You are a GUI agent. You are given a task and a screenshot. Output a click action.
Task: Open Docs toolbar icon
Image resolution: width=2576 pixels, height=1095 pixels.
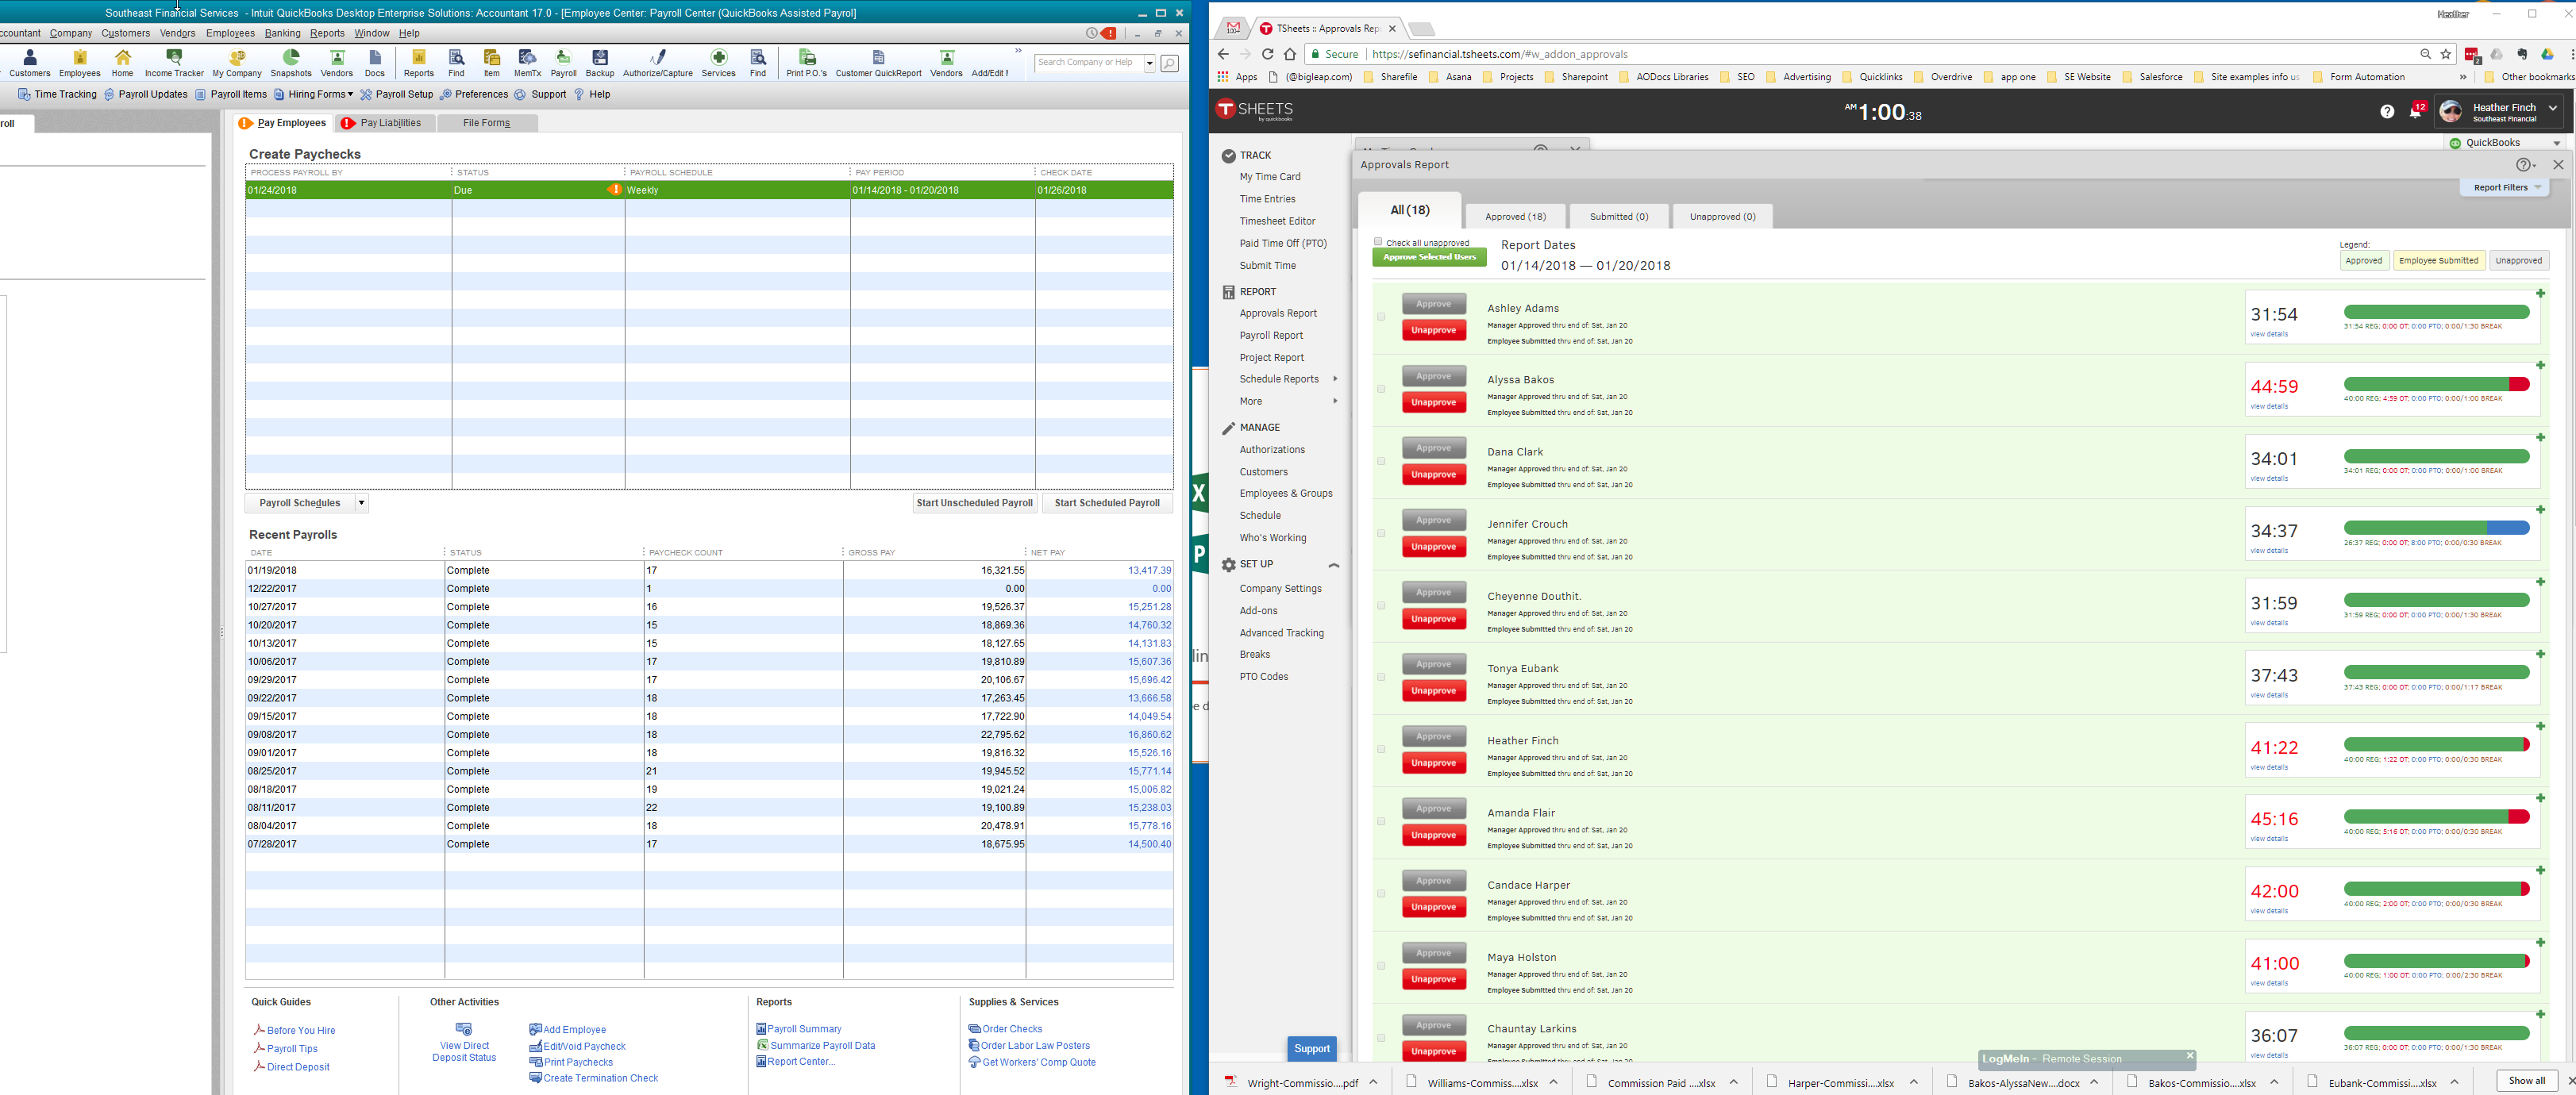coord(375,62)
